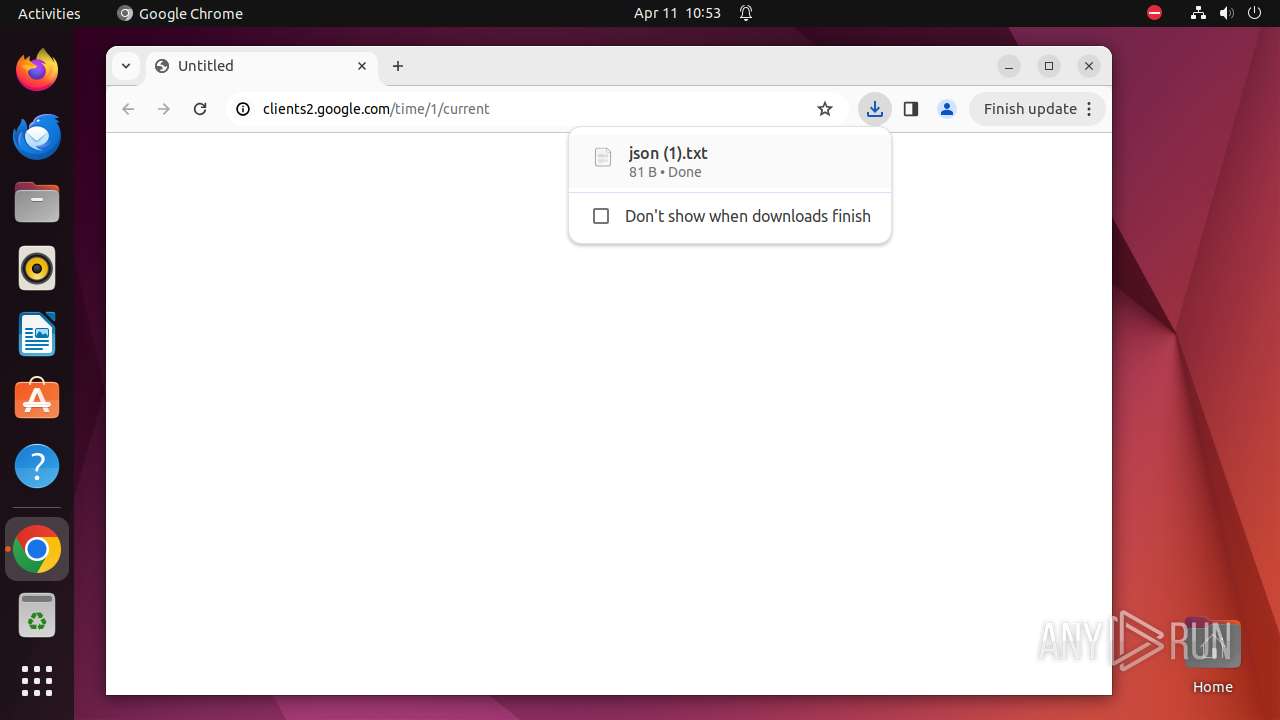
Task: Minimize the Chrome window
Action: 1009,66
